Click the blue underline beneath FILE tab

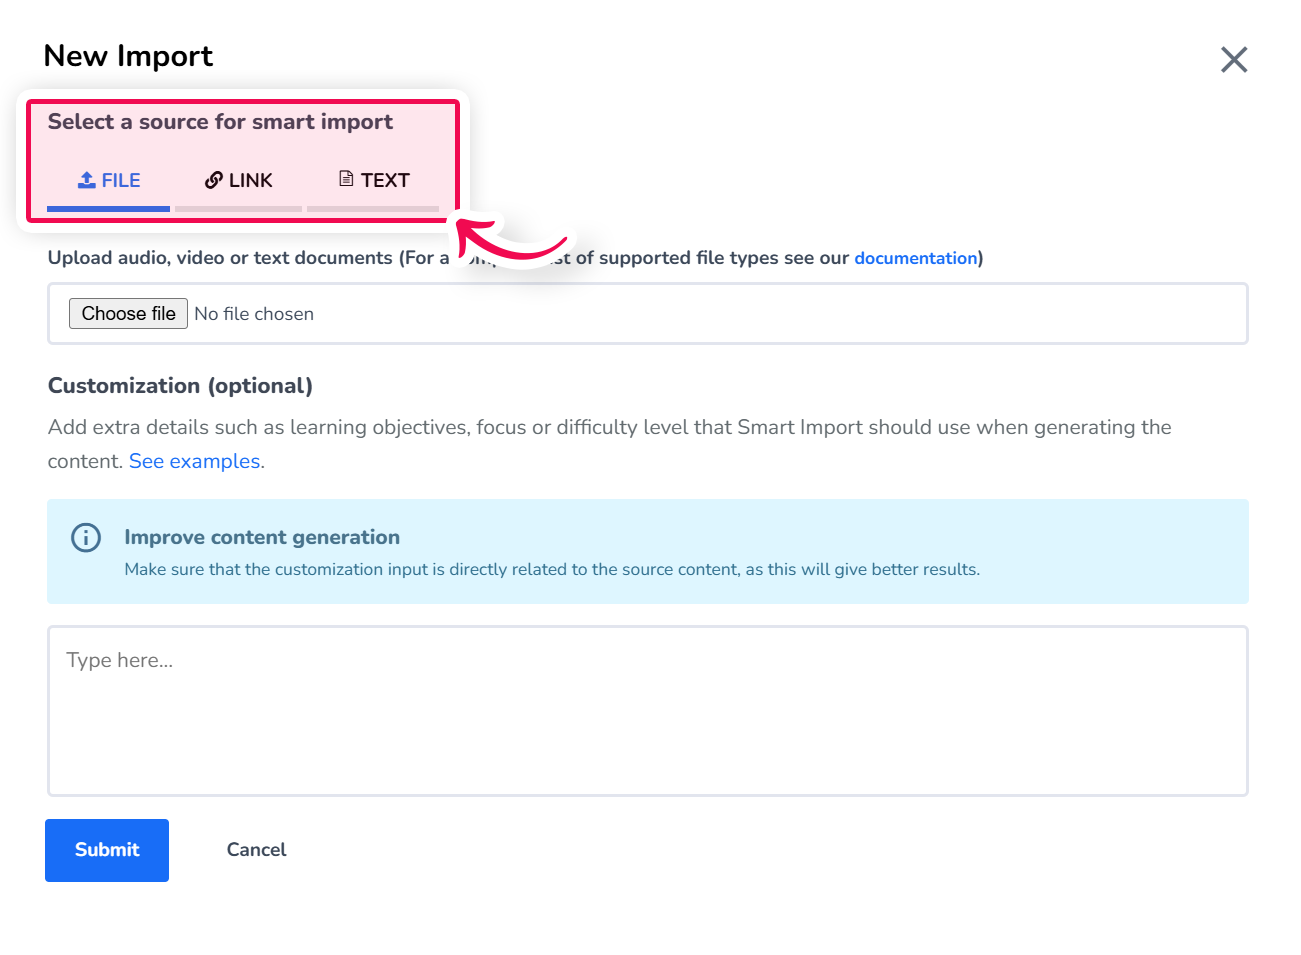109,209
